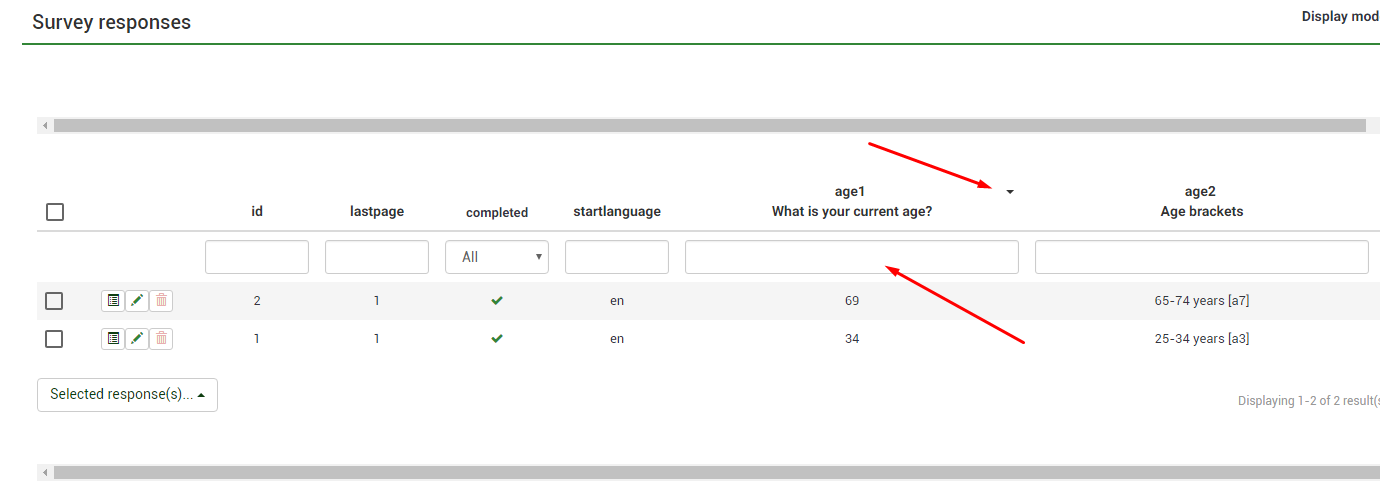
Task: Click the 25-34 years [a3] cell
Action: coord(1202,339)
